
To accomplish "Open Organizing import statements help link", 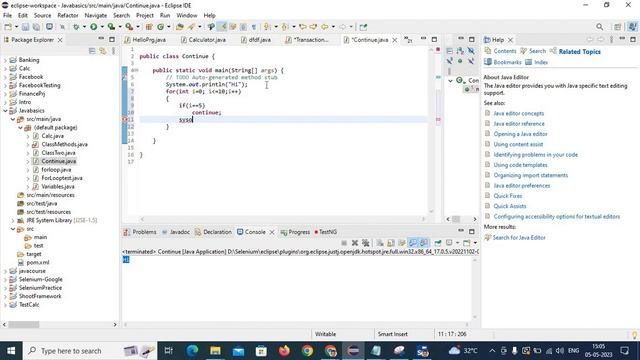I will [x=530, y=175].
